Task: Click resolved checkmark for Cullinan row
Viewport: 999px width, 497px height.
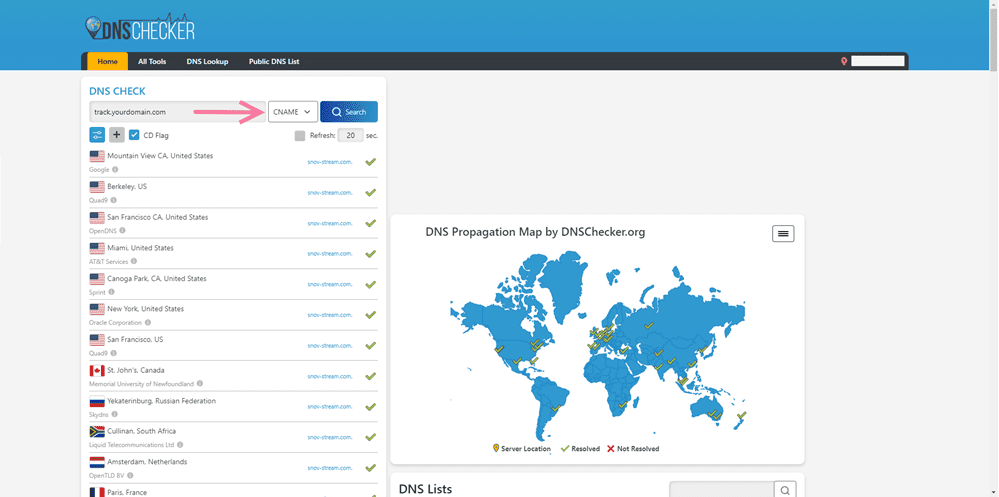Action: (x=370, y=437)
